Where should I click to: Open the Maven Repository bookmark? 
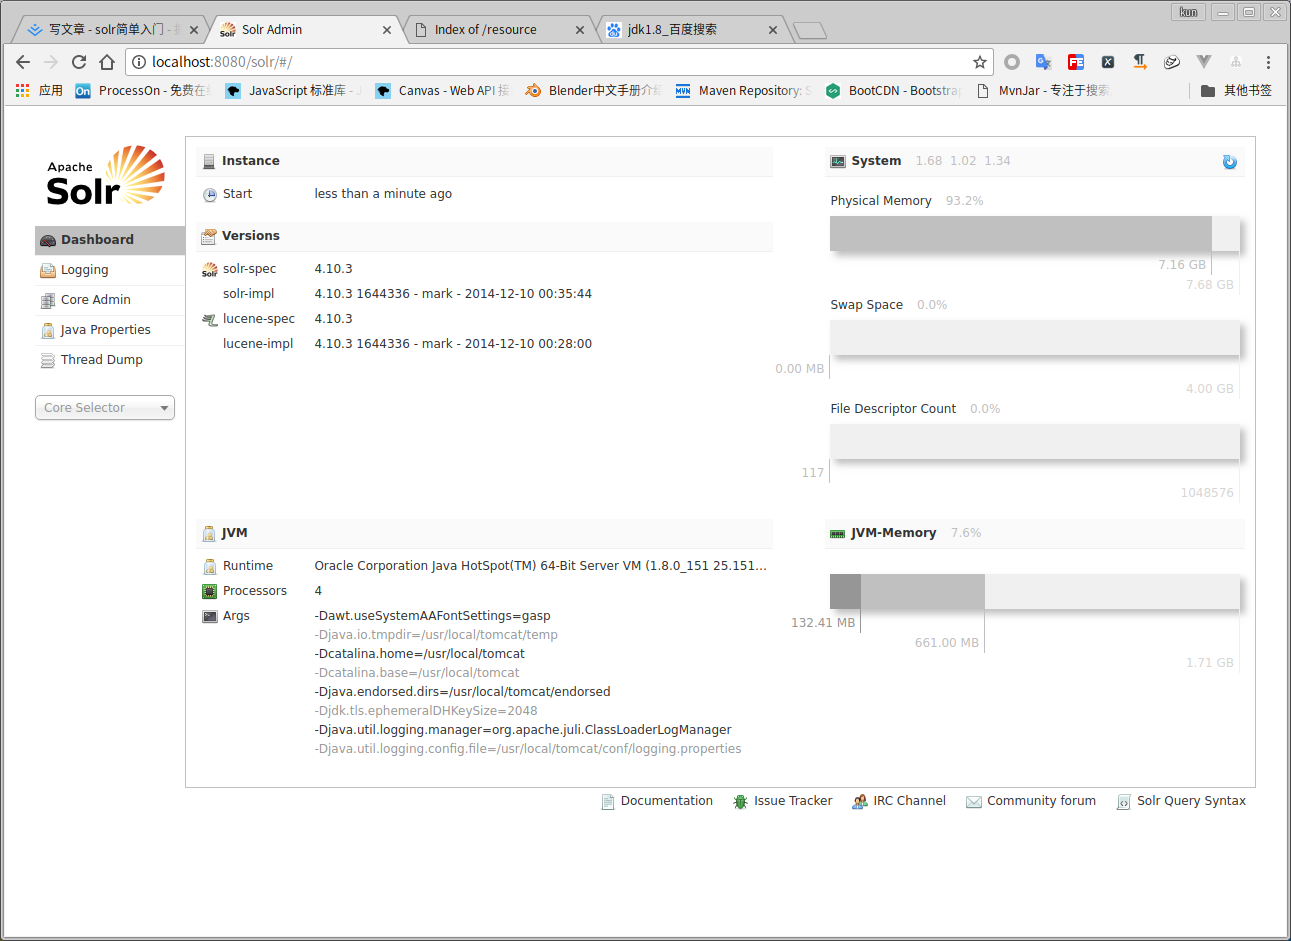click(743, 91)
